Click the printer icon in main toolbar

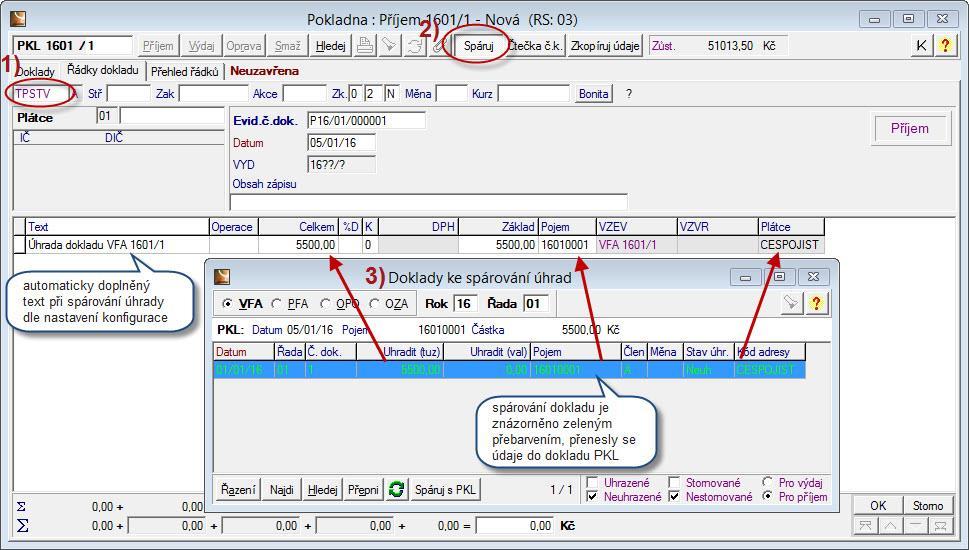(x=365, y=46)
